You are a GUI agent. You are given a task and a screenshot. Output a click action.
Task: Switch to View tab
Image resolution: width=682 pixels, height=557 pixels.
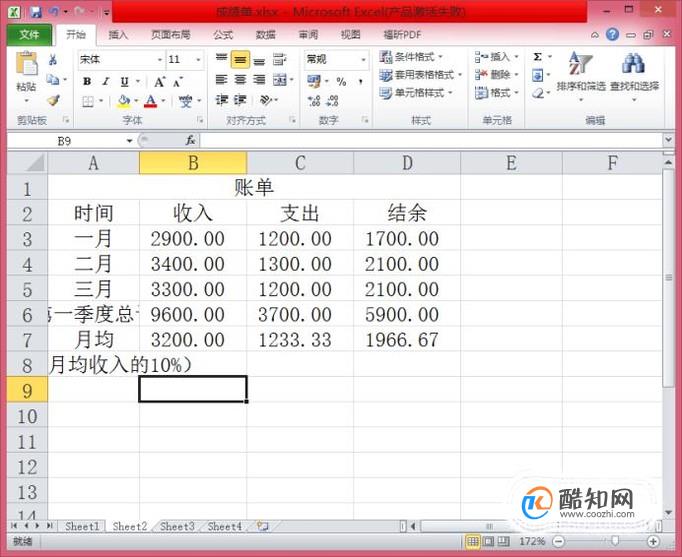351,35
